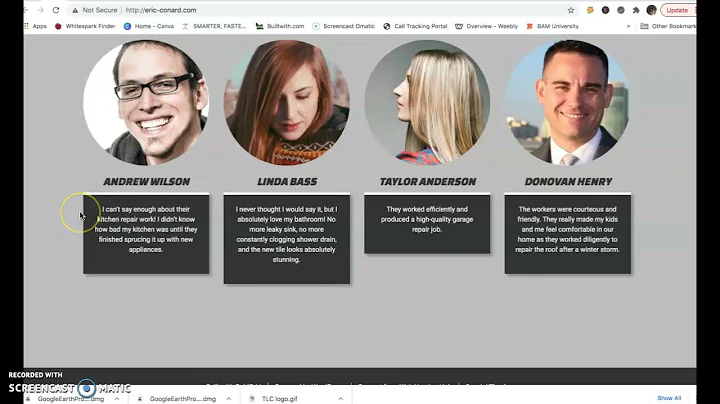The height and width of the screenshot is (404, 720).
Task: Open the Overview - Weebly bookmark
Action: 486,26
